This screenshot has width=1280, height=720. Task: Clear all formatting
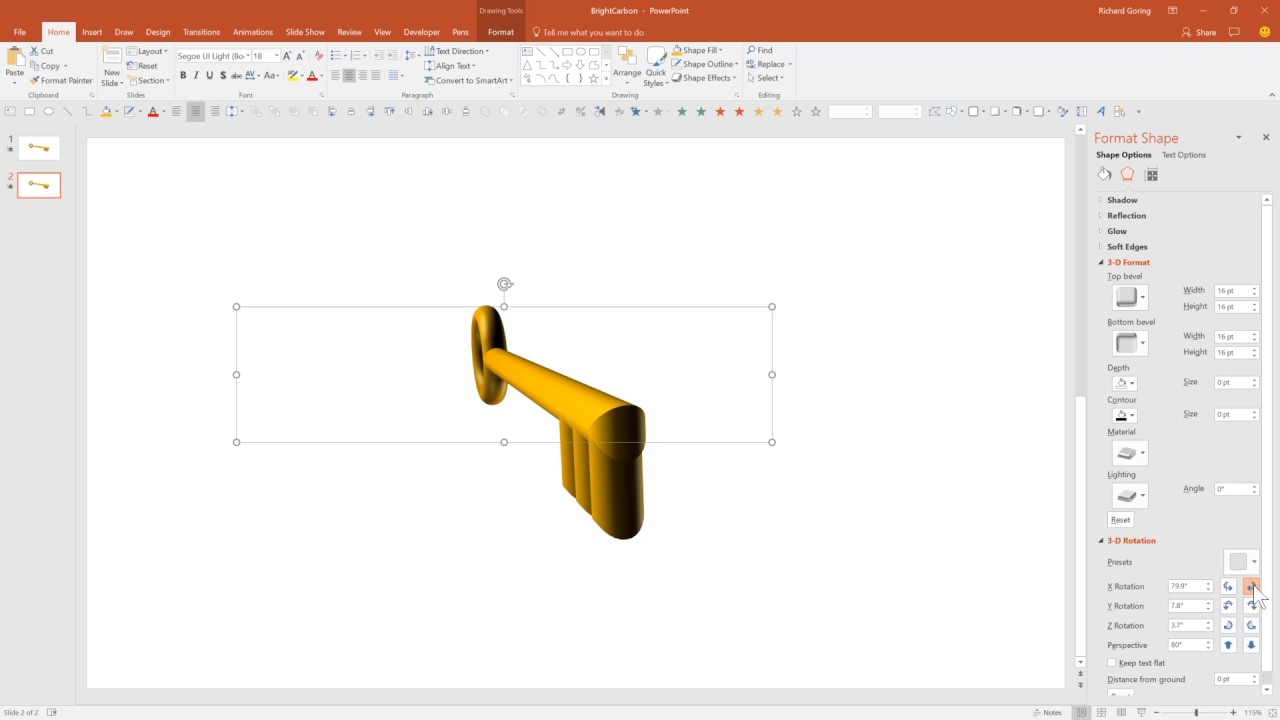coord(319,56)
